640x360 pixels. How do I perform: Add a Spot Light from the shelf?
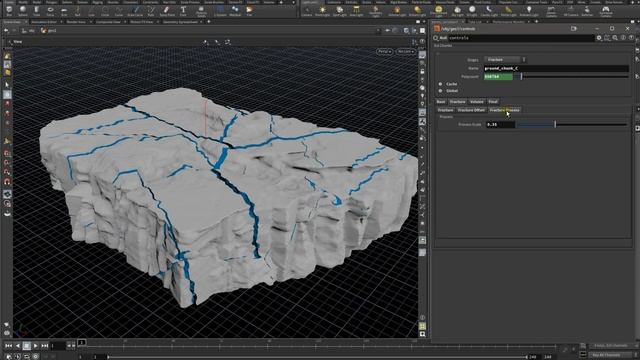pos(340,11)
